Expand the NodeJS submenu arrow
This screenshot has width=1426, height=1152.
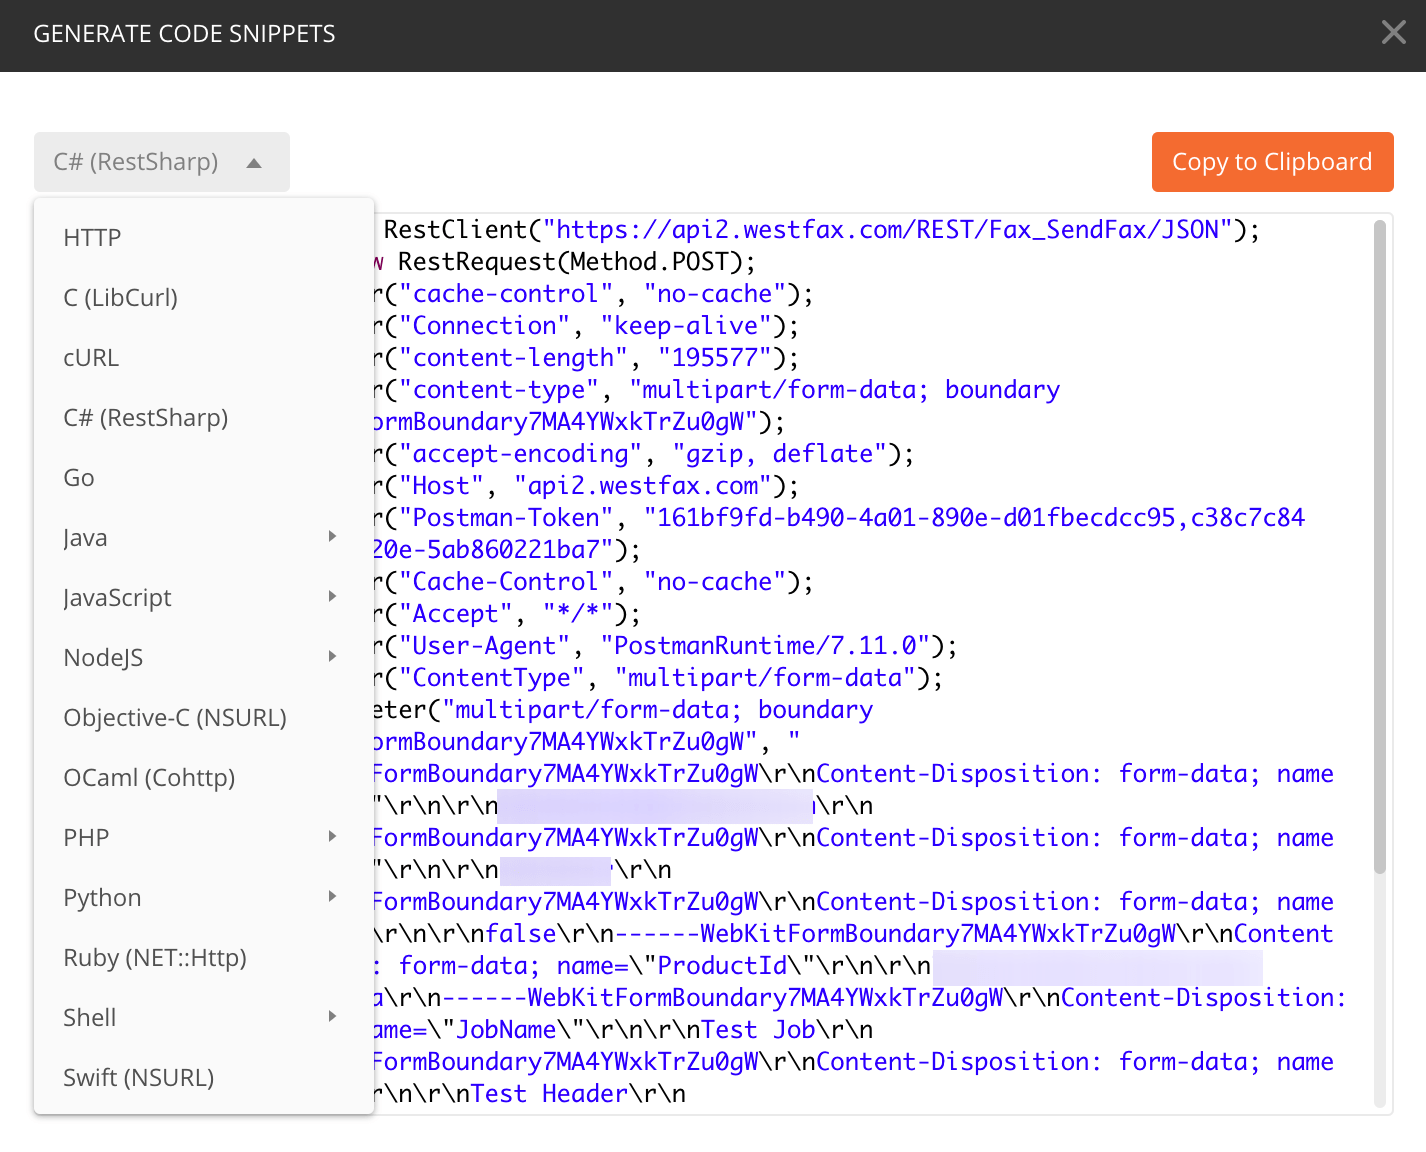point(332,657)
